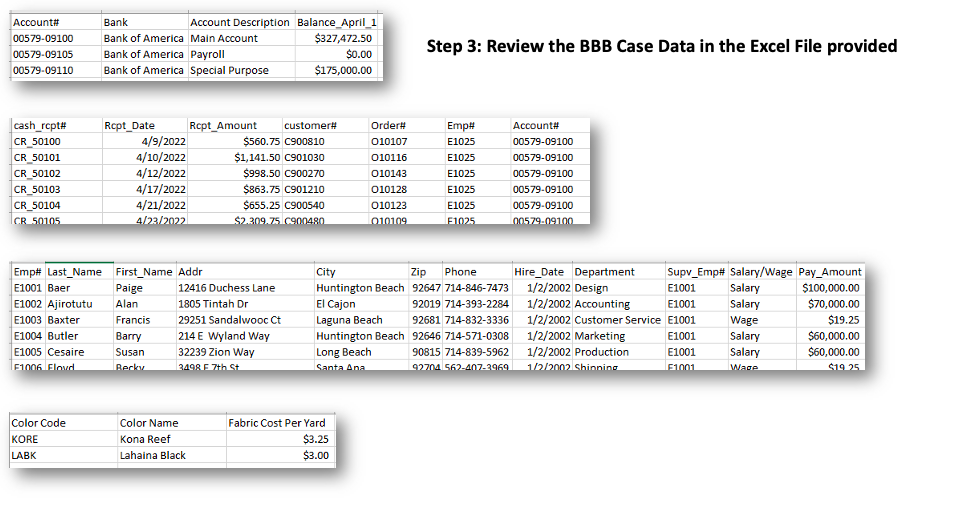Click the $3.00 fabric cost

coord(315,455)
